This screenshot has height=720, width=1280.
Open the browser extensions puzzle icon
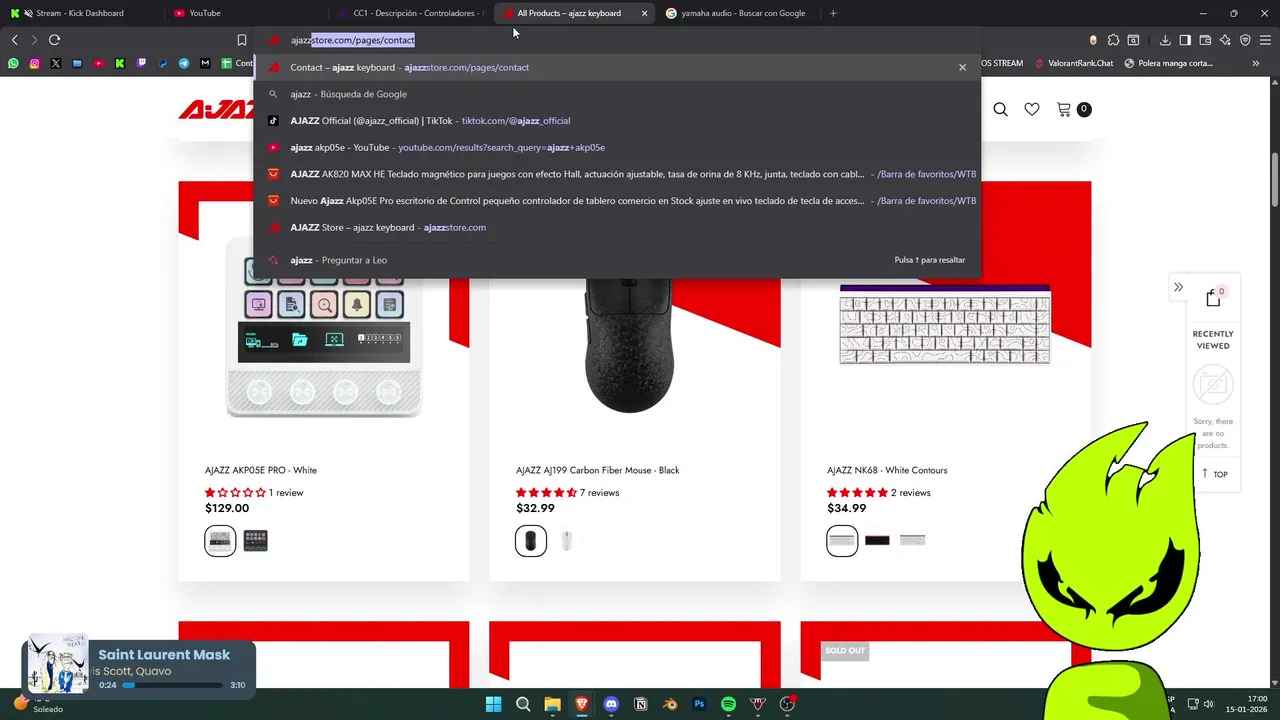(1113, 40)
